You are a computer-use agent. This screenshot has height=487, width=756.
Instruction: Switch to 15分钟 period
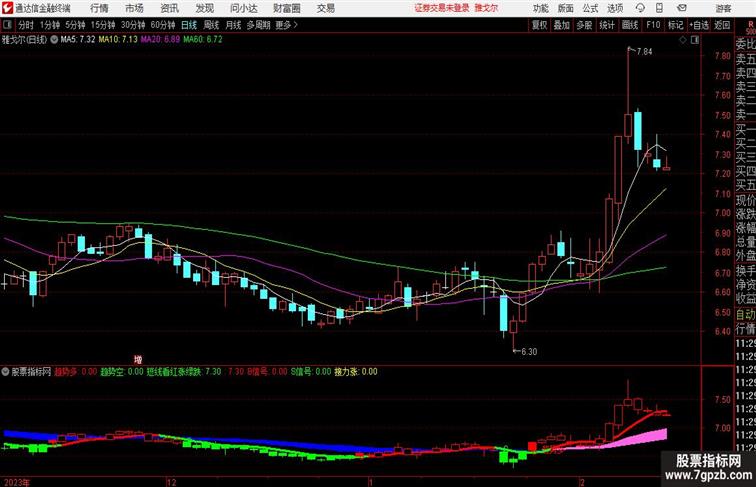tap(103, 25)
